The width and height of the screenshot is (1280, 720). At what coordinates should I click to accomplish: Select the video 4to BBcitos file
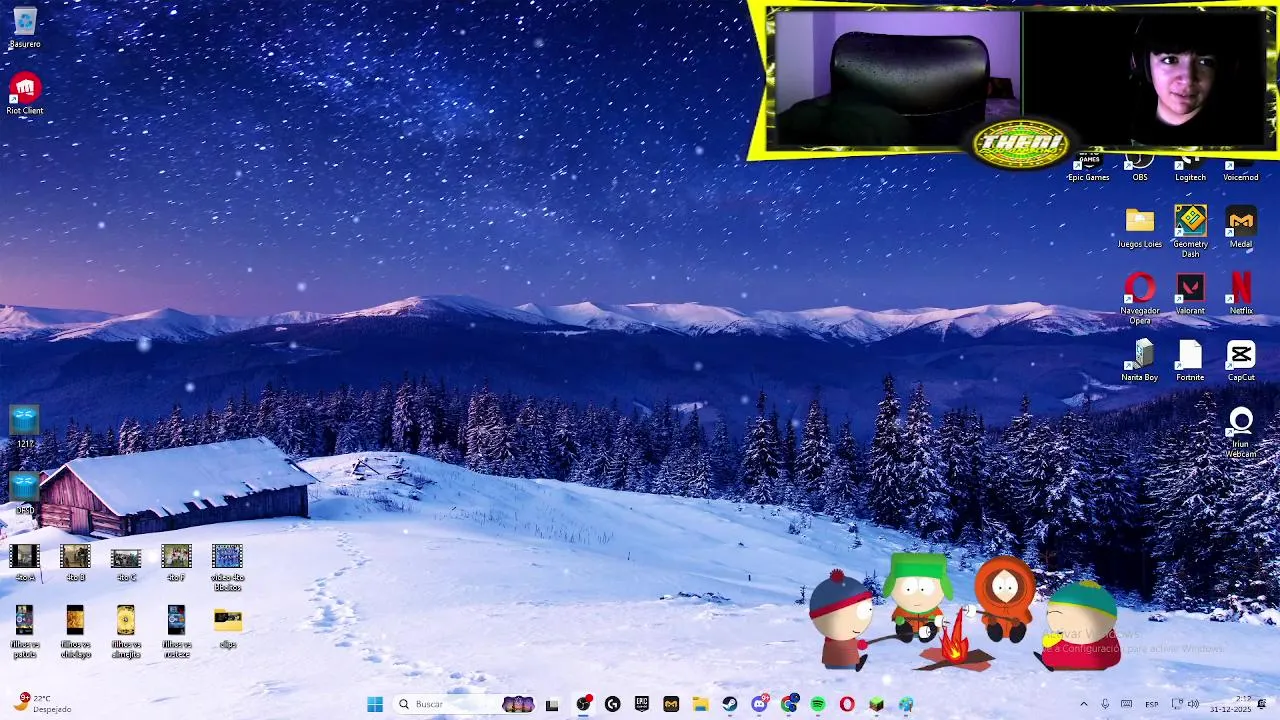pyautogui.click(x=227, y=567)
